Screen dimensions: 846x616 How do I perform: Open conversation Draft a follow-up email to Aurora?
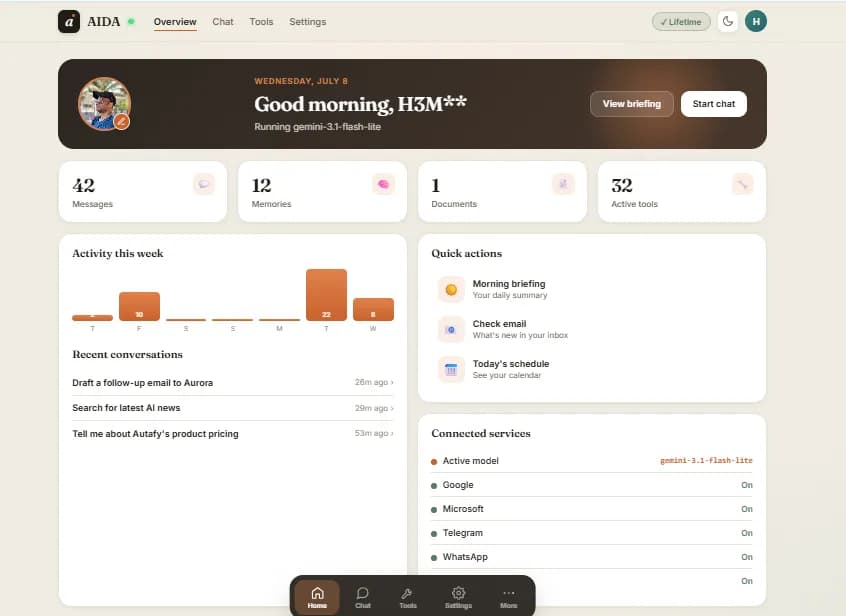coord(233,382)
